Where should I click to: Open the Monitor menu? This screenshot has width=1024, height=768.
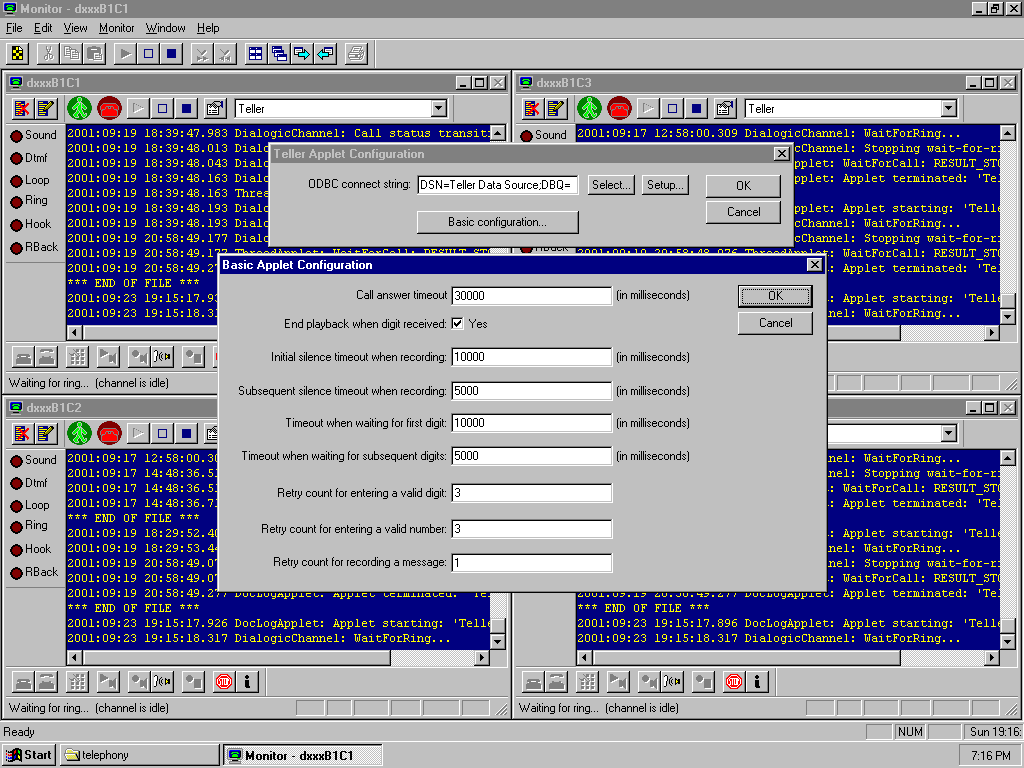117,28
